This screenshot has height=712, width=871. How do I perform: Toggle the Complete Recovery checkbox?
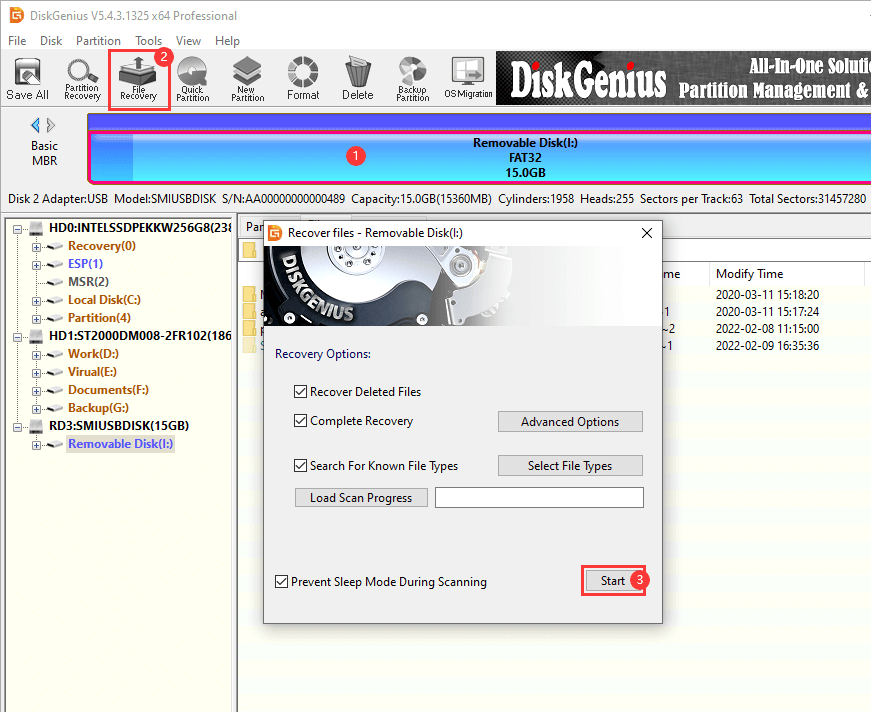click(301, 421)
